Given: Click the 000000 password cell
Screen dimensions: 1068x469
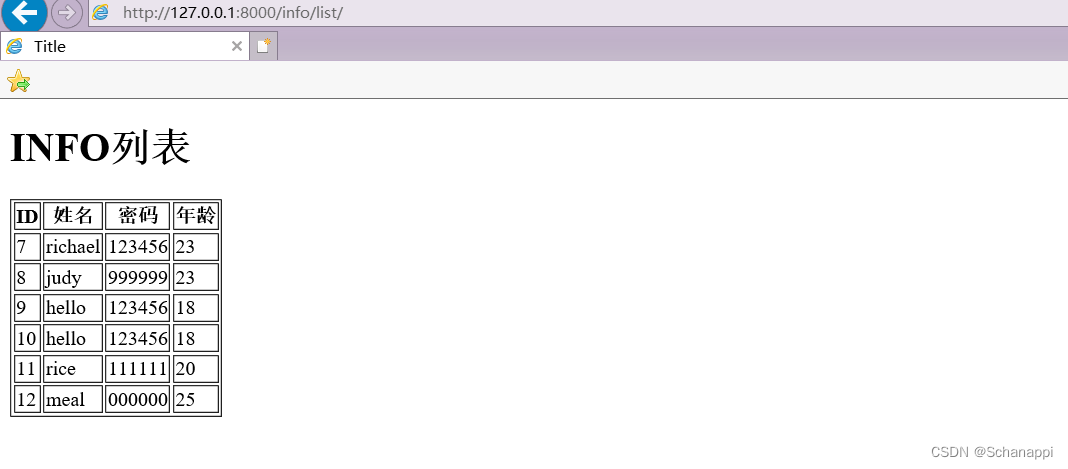Looking at the screenshot, I should pos(138,400).
